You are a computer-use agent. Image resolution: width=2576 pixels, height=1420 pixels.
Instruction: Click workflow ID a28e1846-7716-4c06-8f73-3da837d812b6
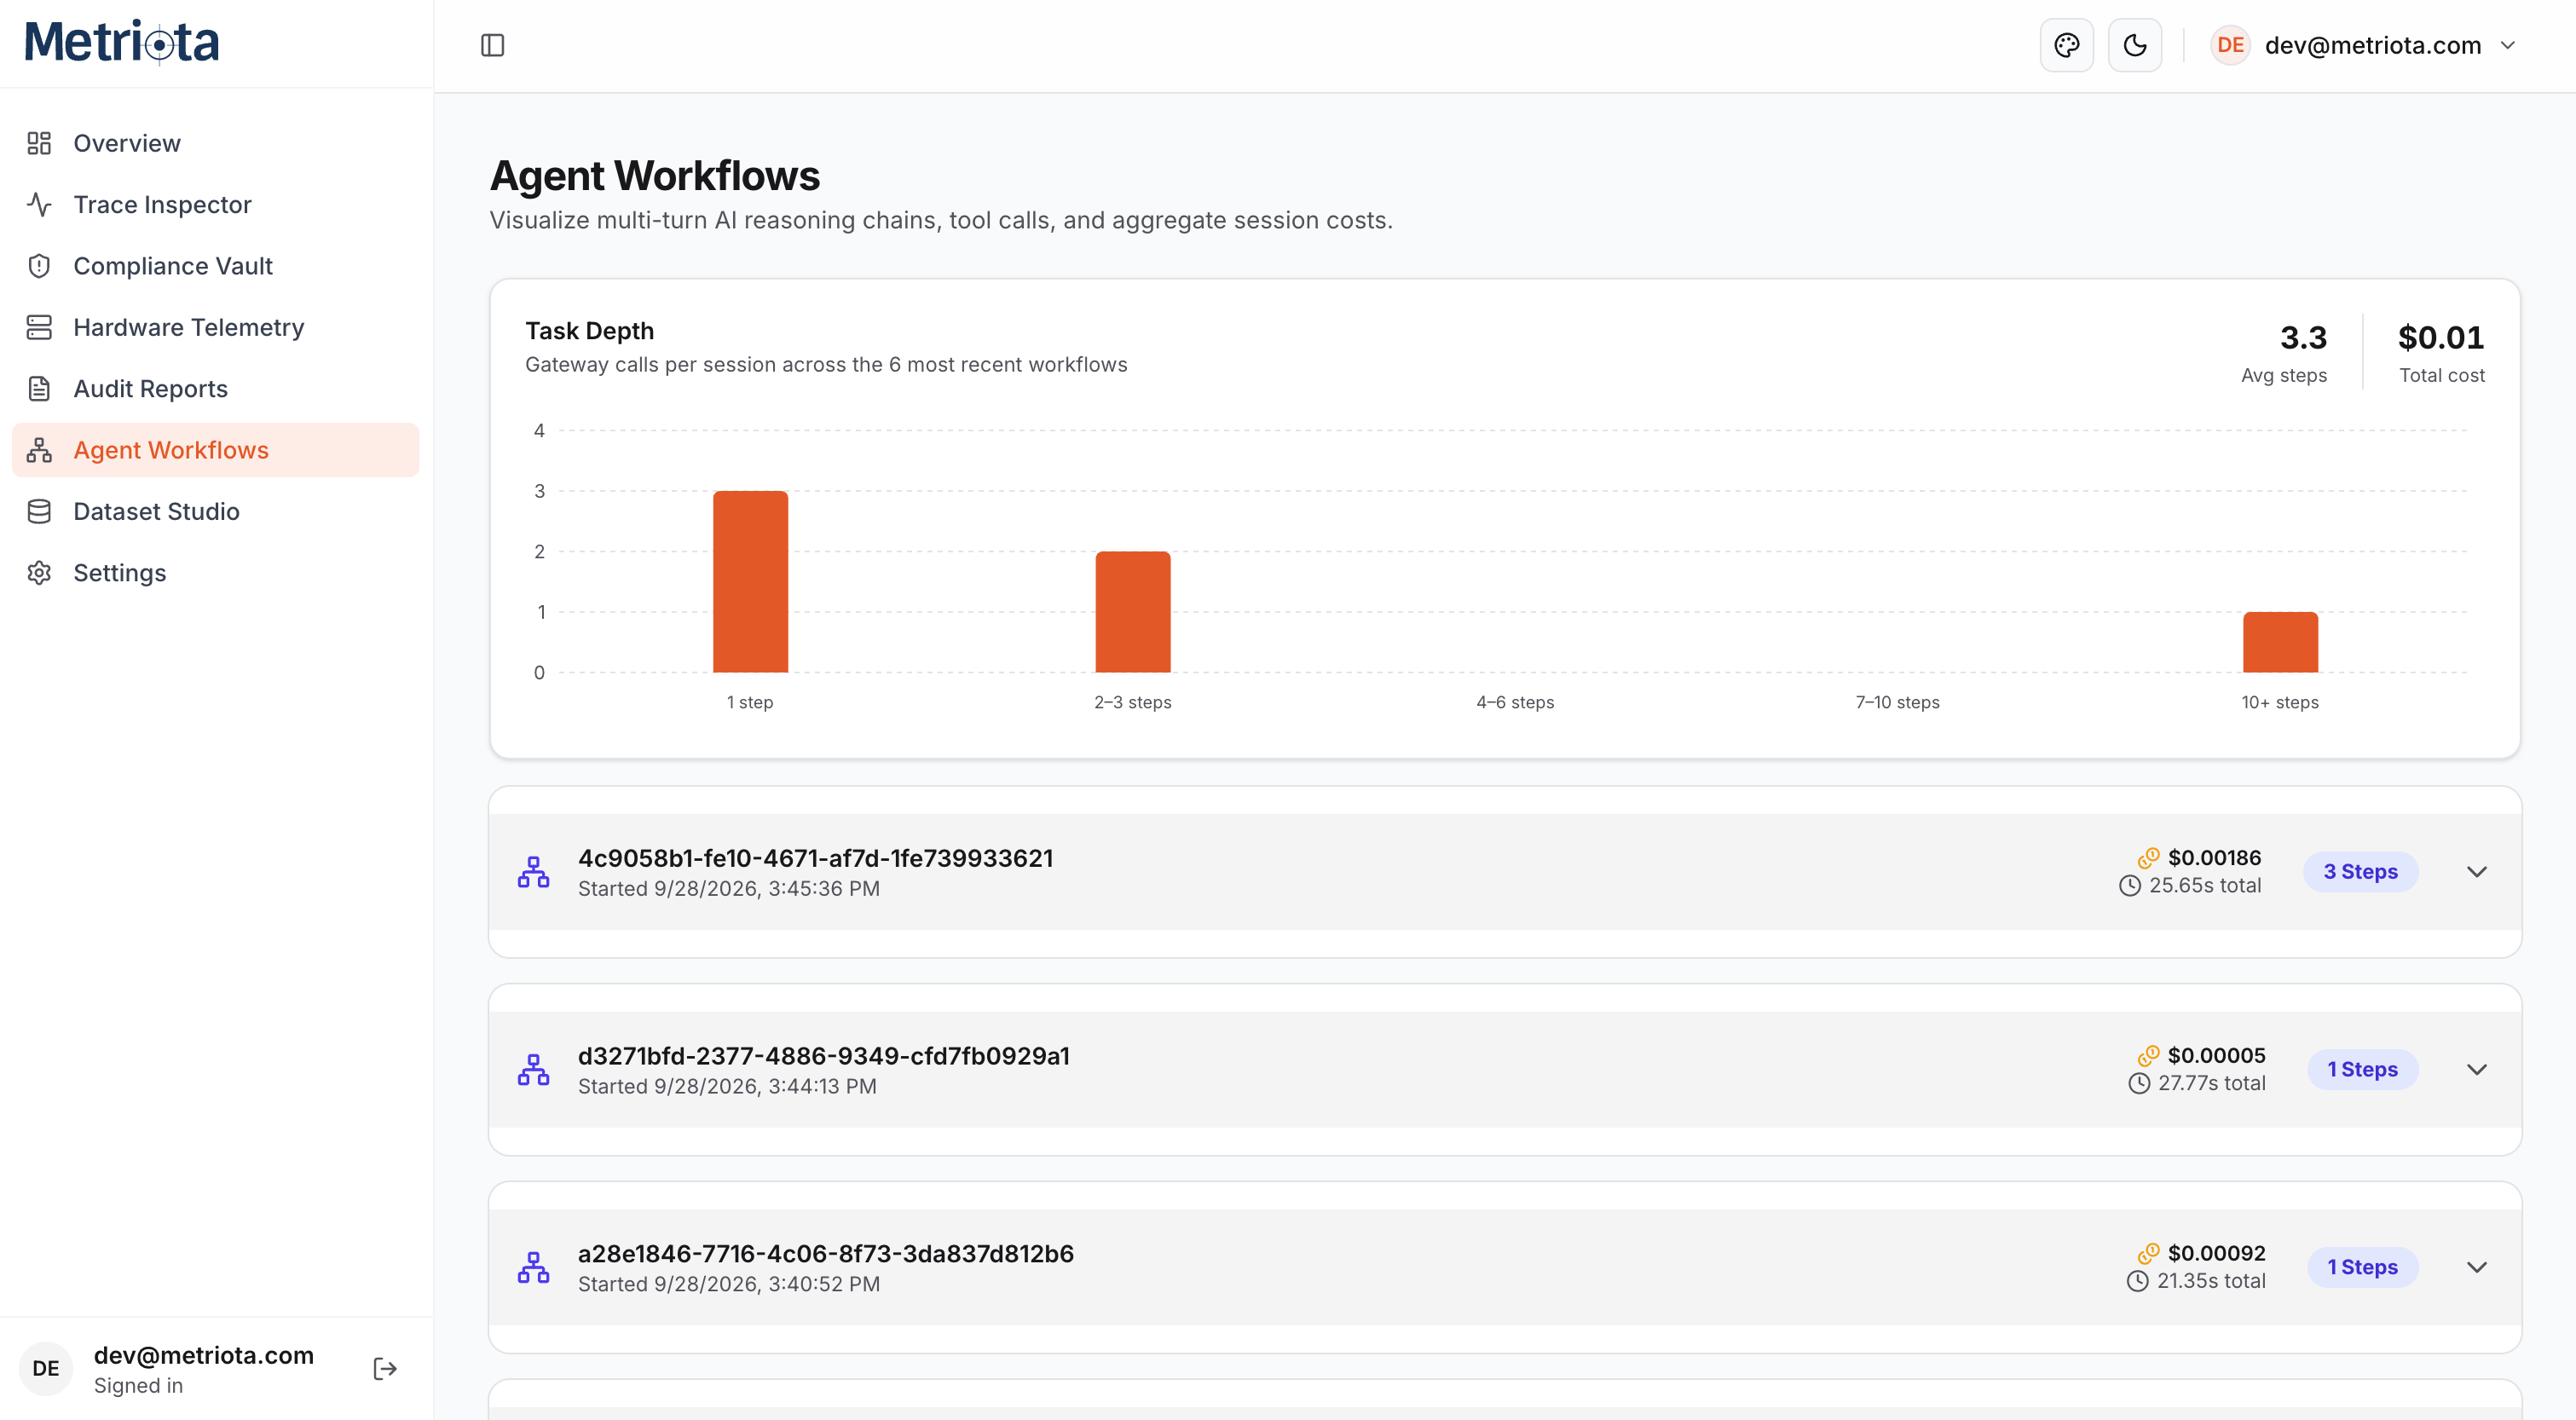tap(826, 1254)
